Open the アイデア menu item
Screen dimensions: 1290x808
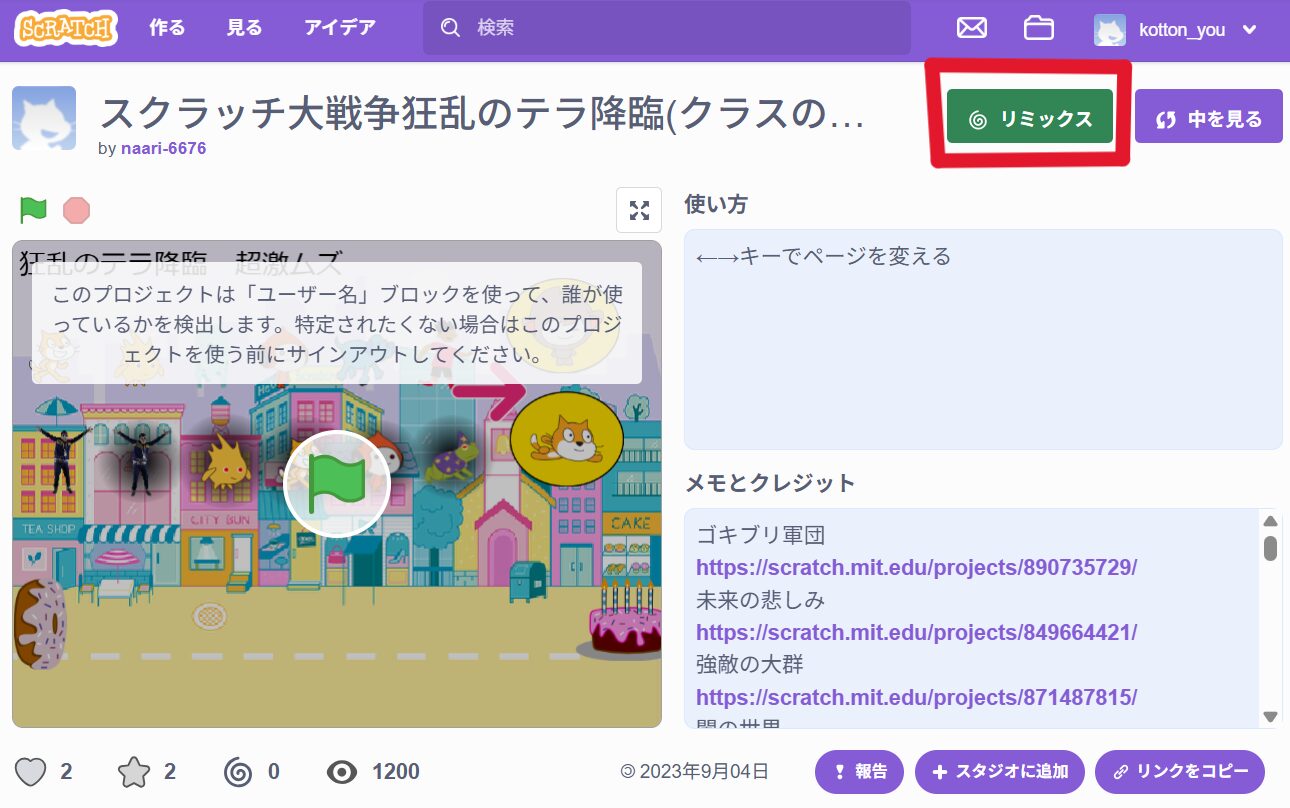340,28
